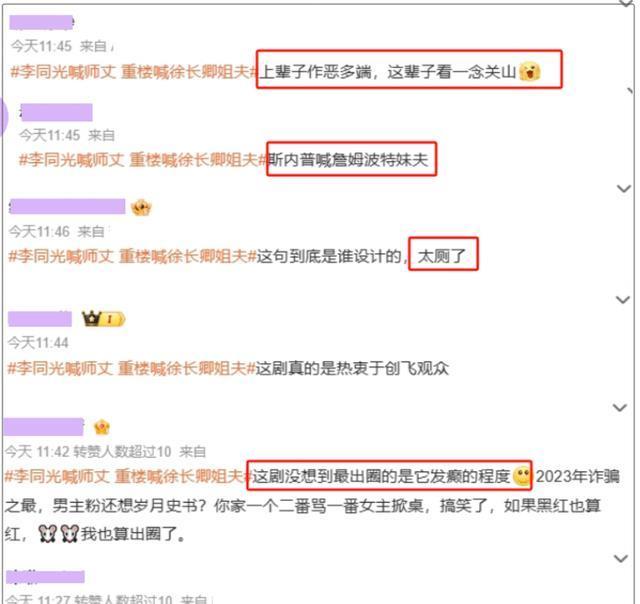Click the surprised emoji after 一念关山
This screenshot has height=604, width=640.
[x=530, y=72]
